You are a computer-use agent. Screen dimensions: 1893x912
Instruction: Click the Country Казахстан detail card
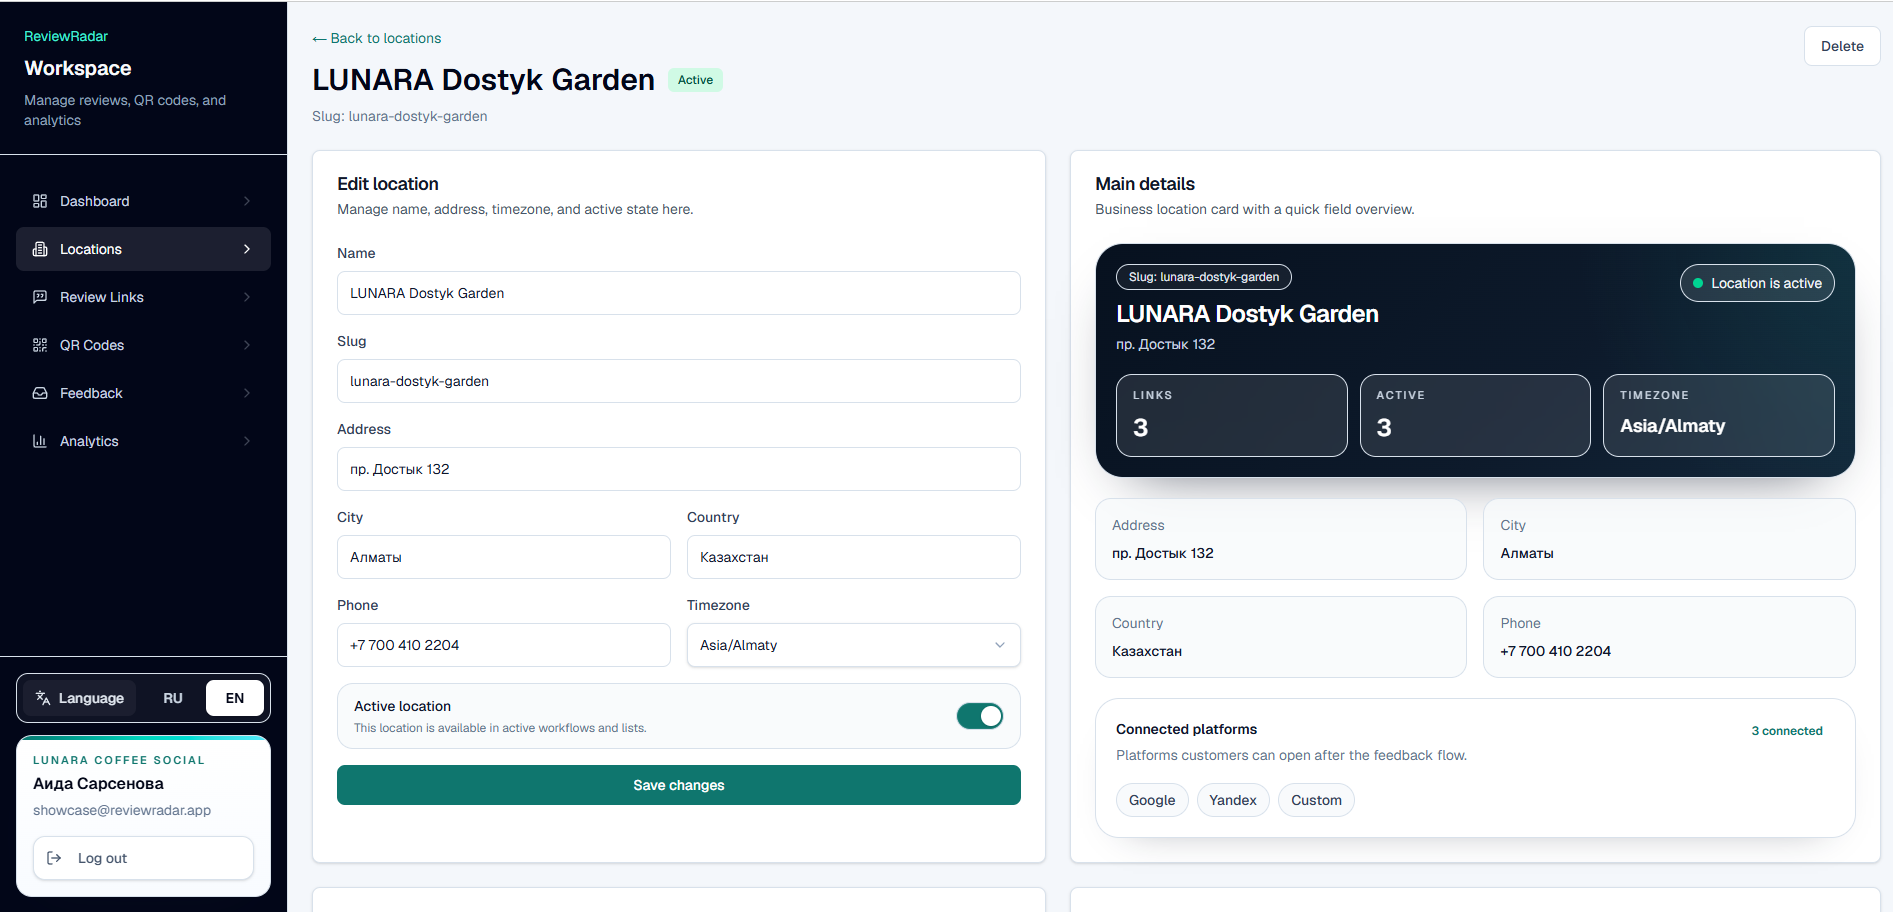[x=1281, y=637]
